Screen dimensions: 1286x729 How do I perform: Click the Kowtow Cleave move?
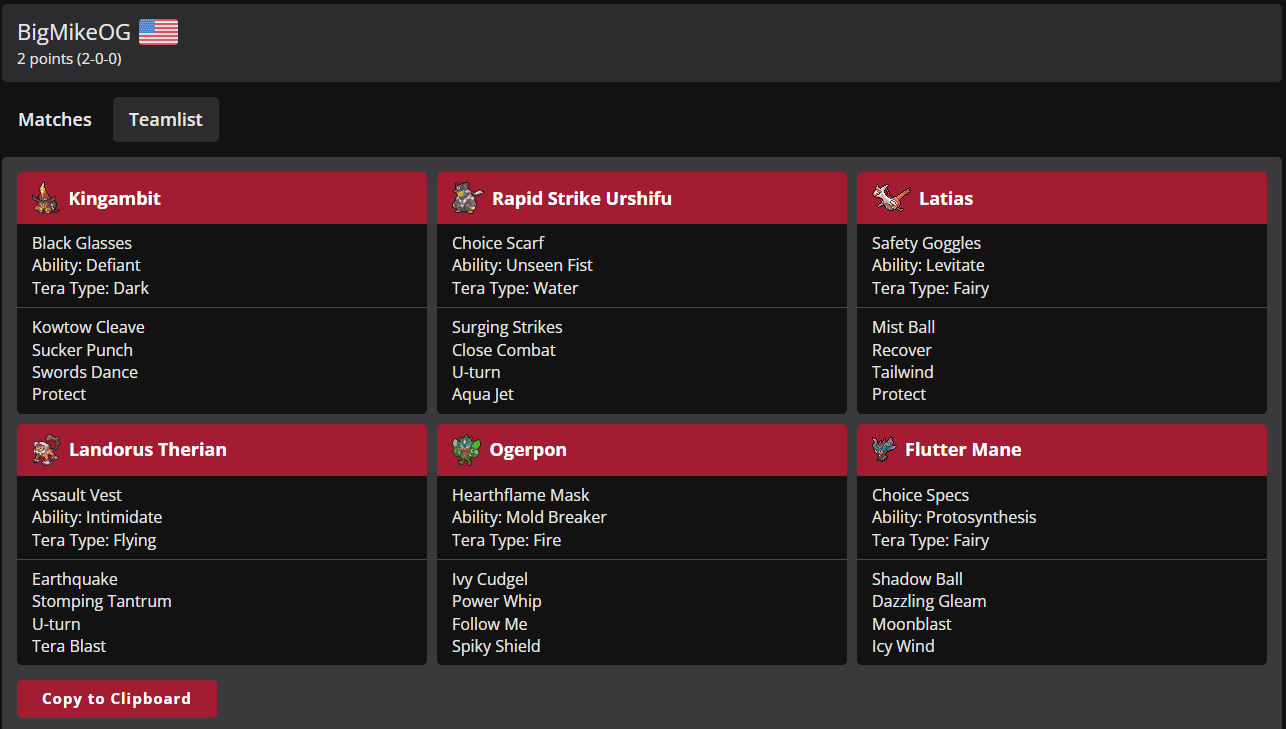(x=88, y=327)
